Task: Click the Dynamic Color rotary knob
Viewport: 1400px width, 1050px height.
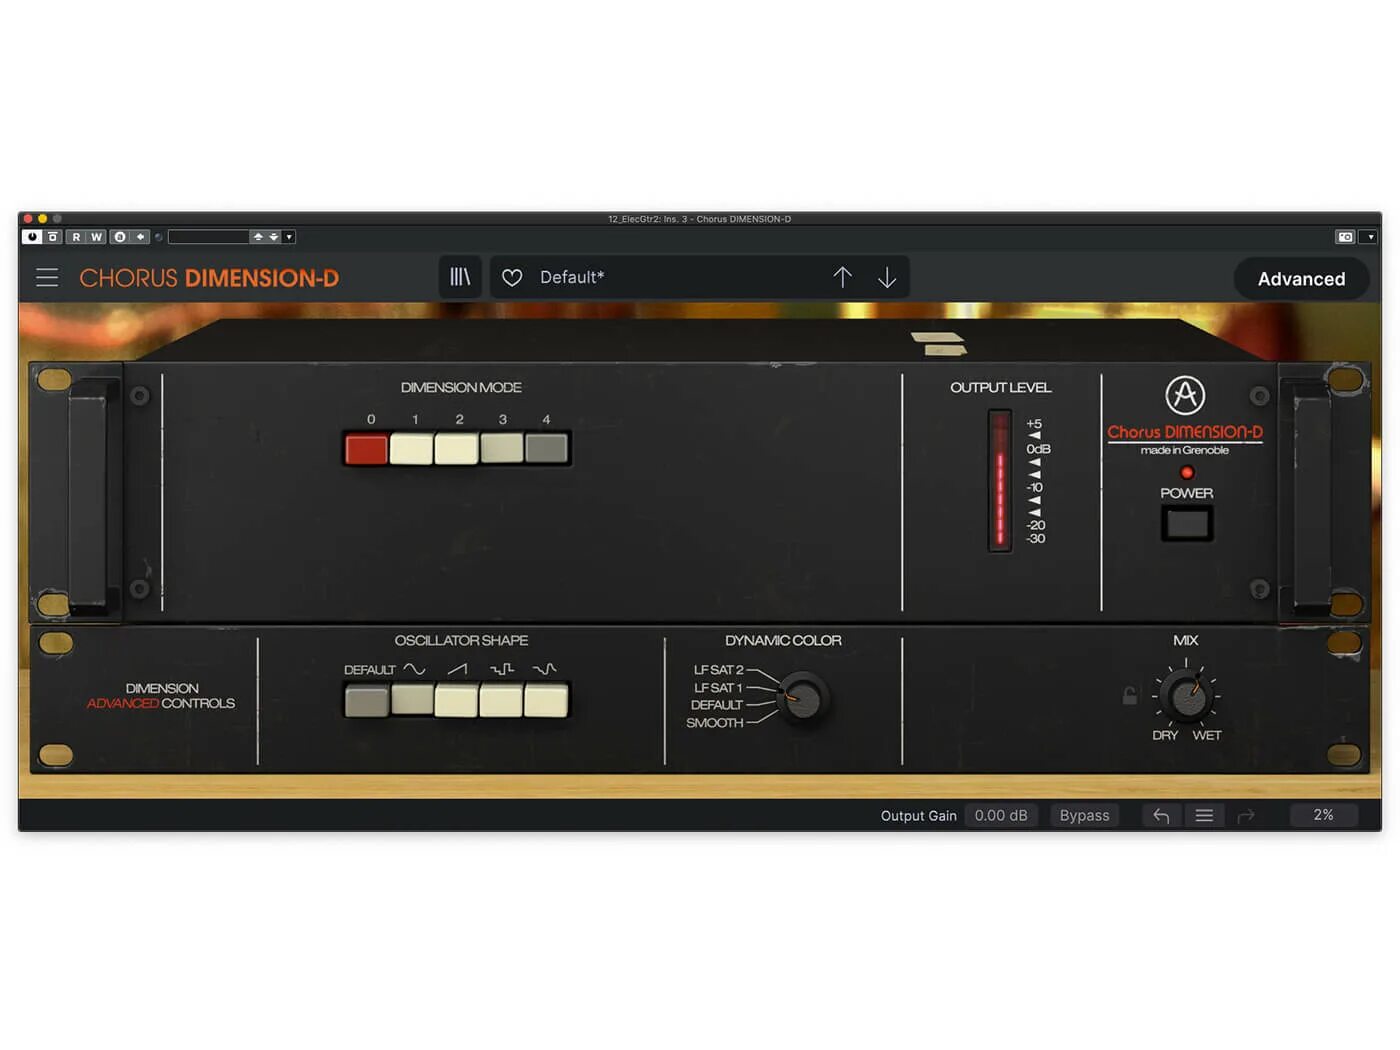Action: click(802, 697)
